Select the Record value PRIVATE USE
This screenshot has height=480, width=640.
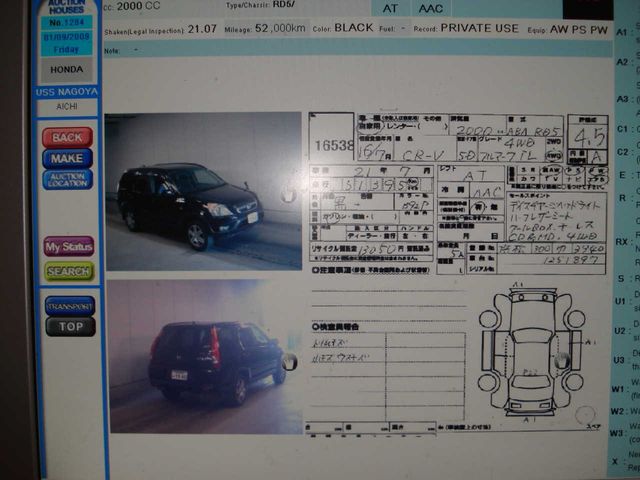point(480,28)
